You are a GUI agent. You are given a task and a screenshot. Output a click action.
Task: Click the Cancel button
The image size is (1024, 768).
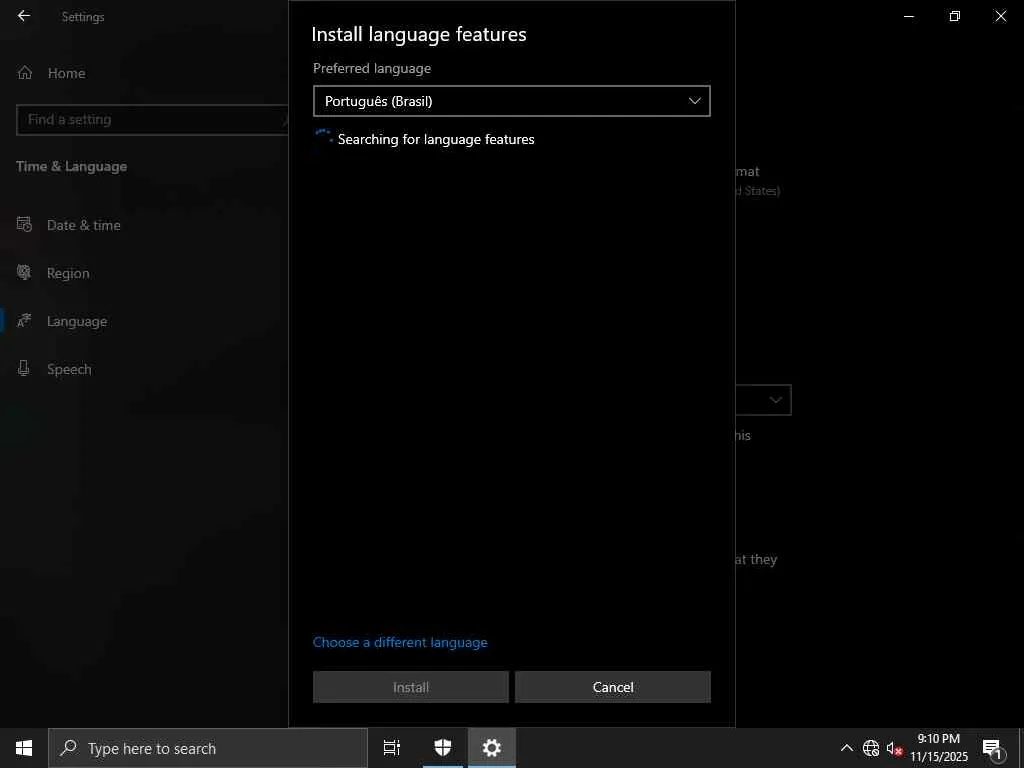point(613,687)
